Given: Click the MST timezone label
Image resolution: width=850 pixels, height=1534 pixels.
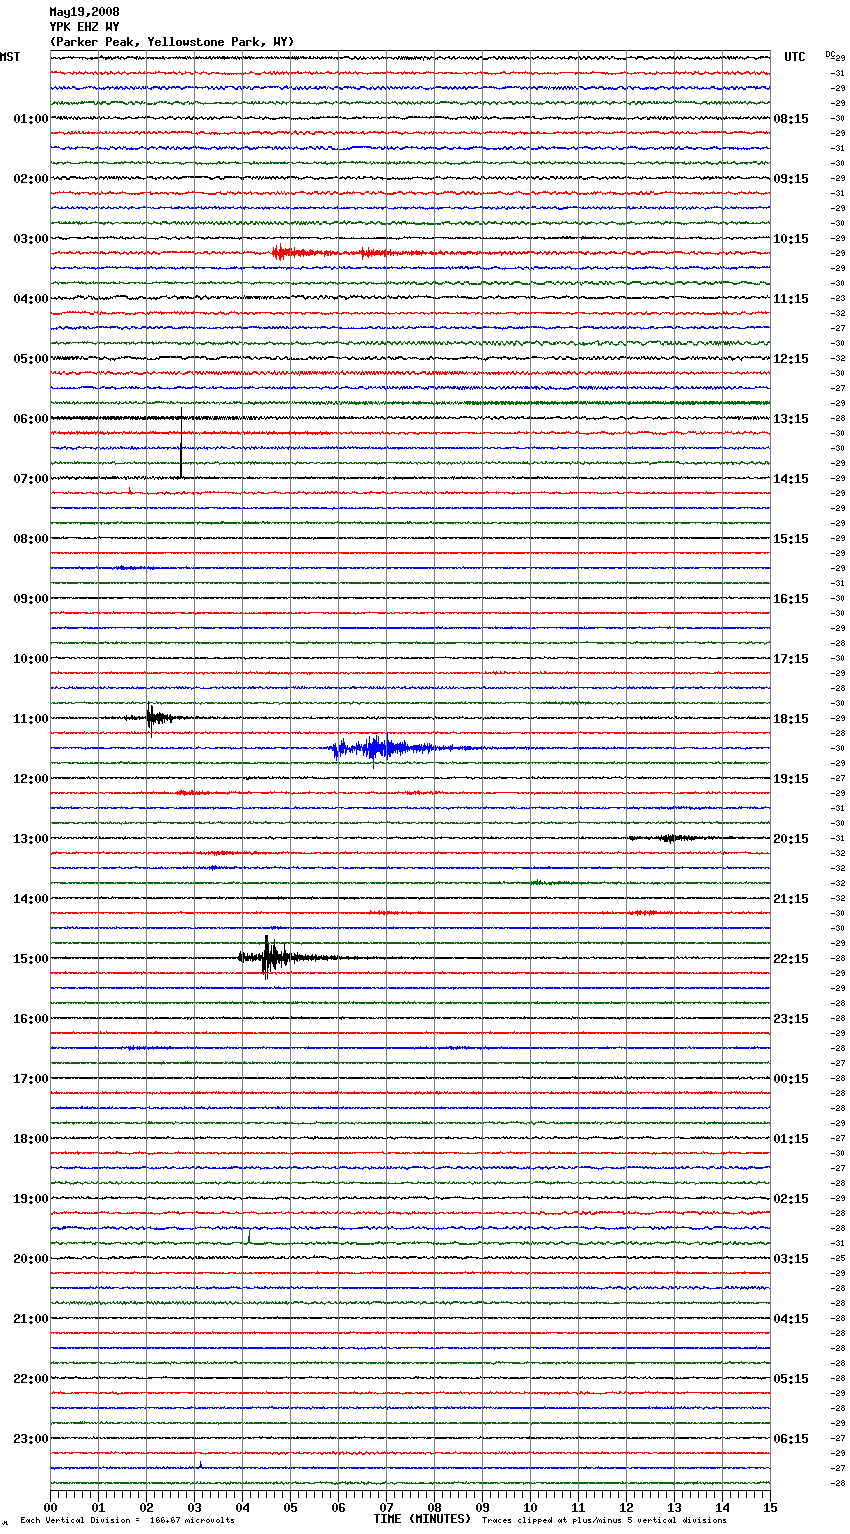Looking at the screenshot, I should coord(10,57).
